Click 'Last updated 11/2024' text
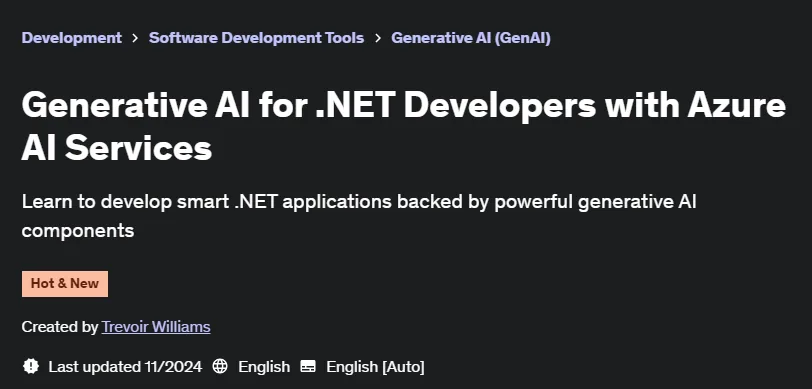Screen dimensions: 812x389 coord(125,367)
